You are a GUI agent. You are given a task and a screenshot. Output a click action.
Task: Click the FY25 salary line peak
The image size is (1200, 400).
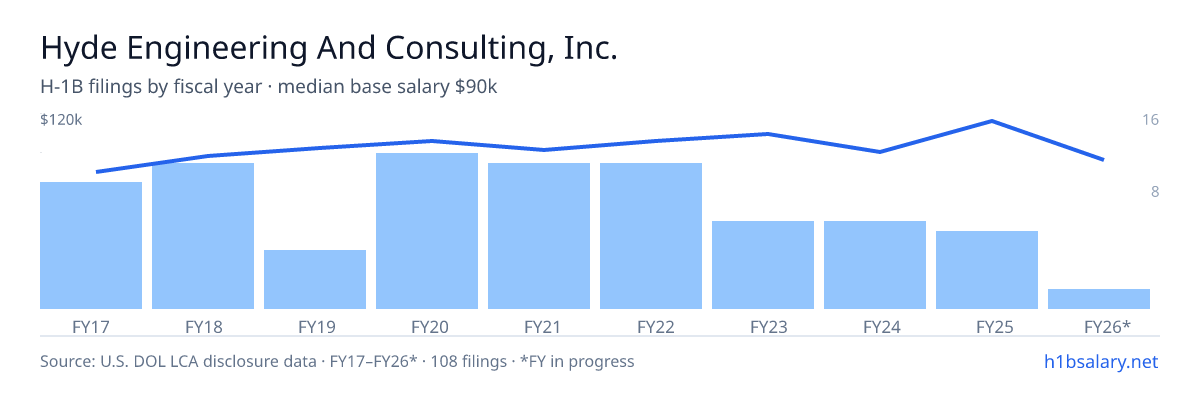click(991, 121)
